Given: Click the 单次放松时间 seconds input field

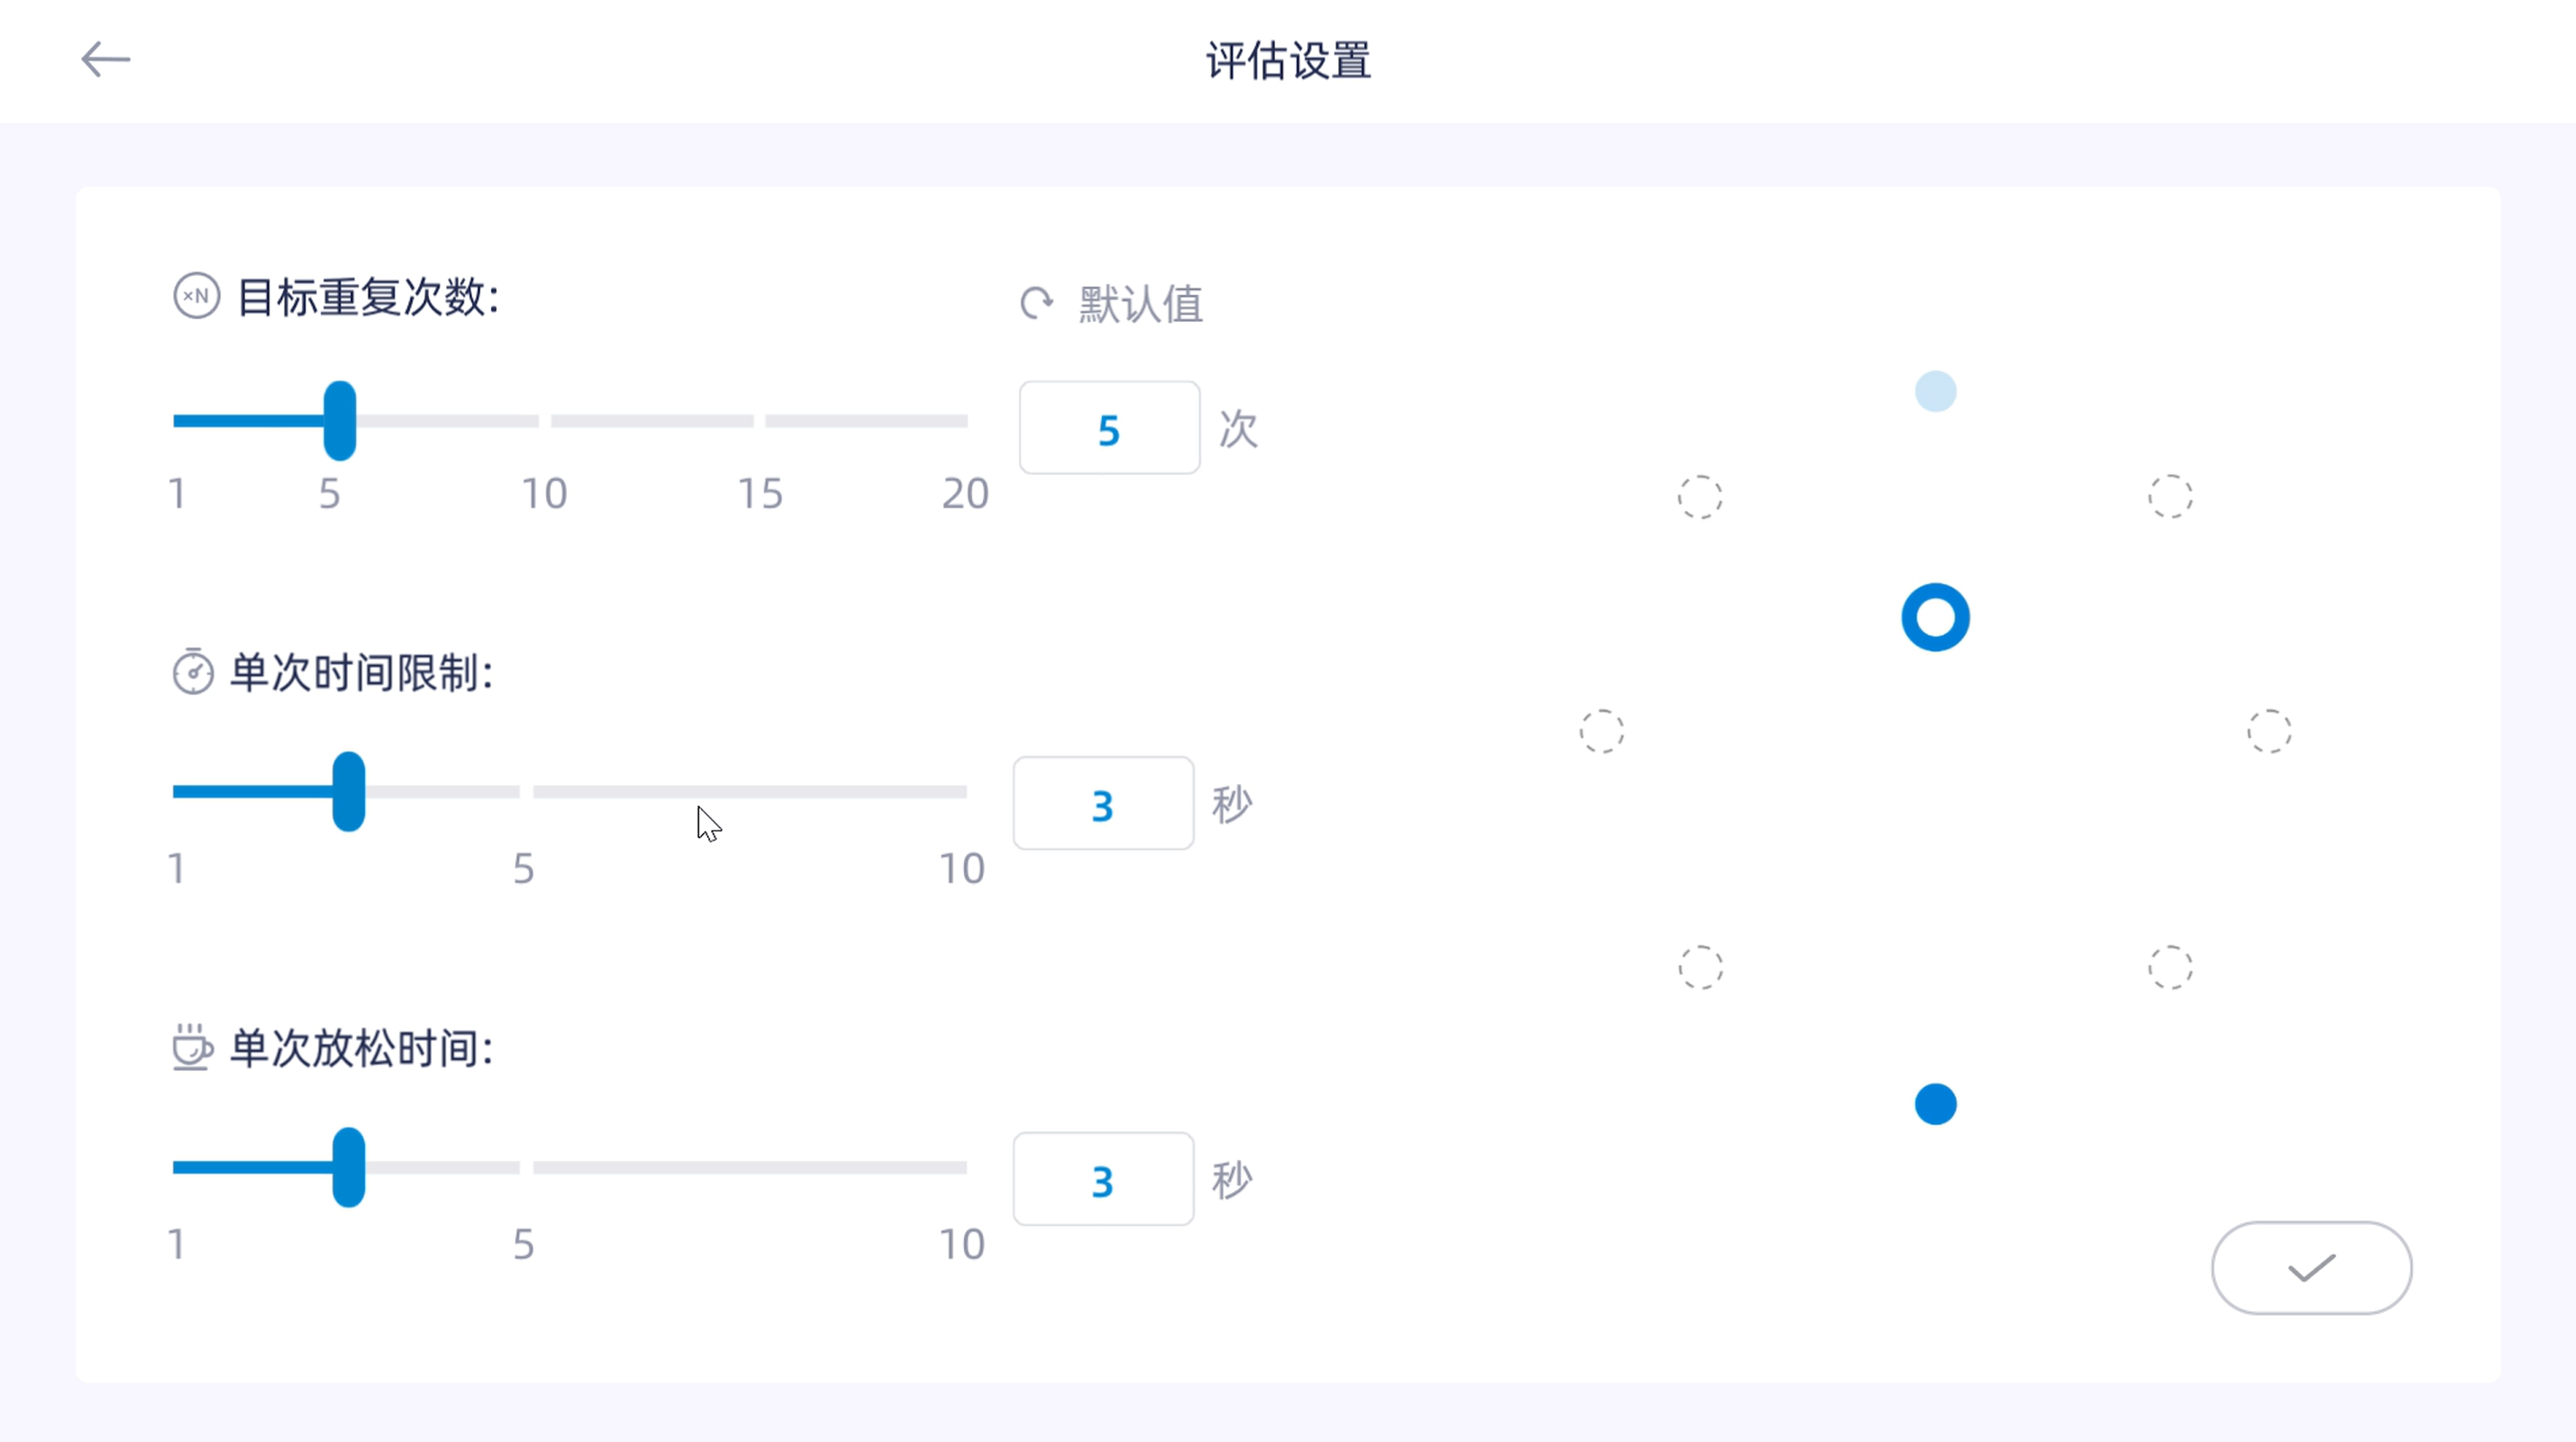Looking at the screenshot, I should point(1103,1179).
